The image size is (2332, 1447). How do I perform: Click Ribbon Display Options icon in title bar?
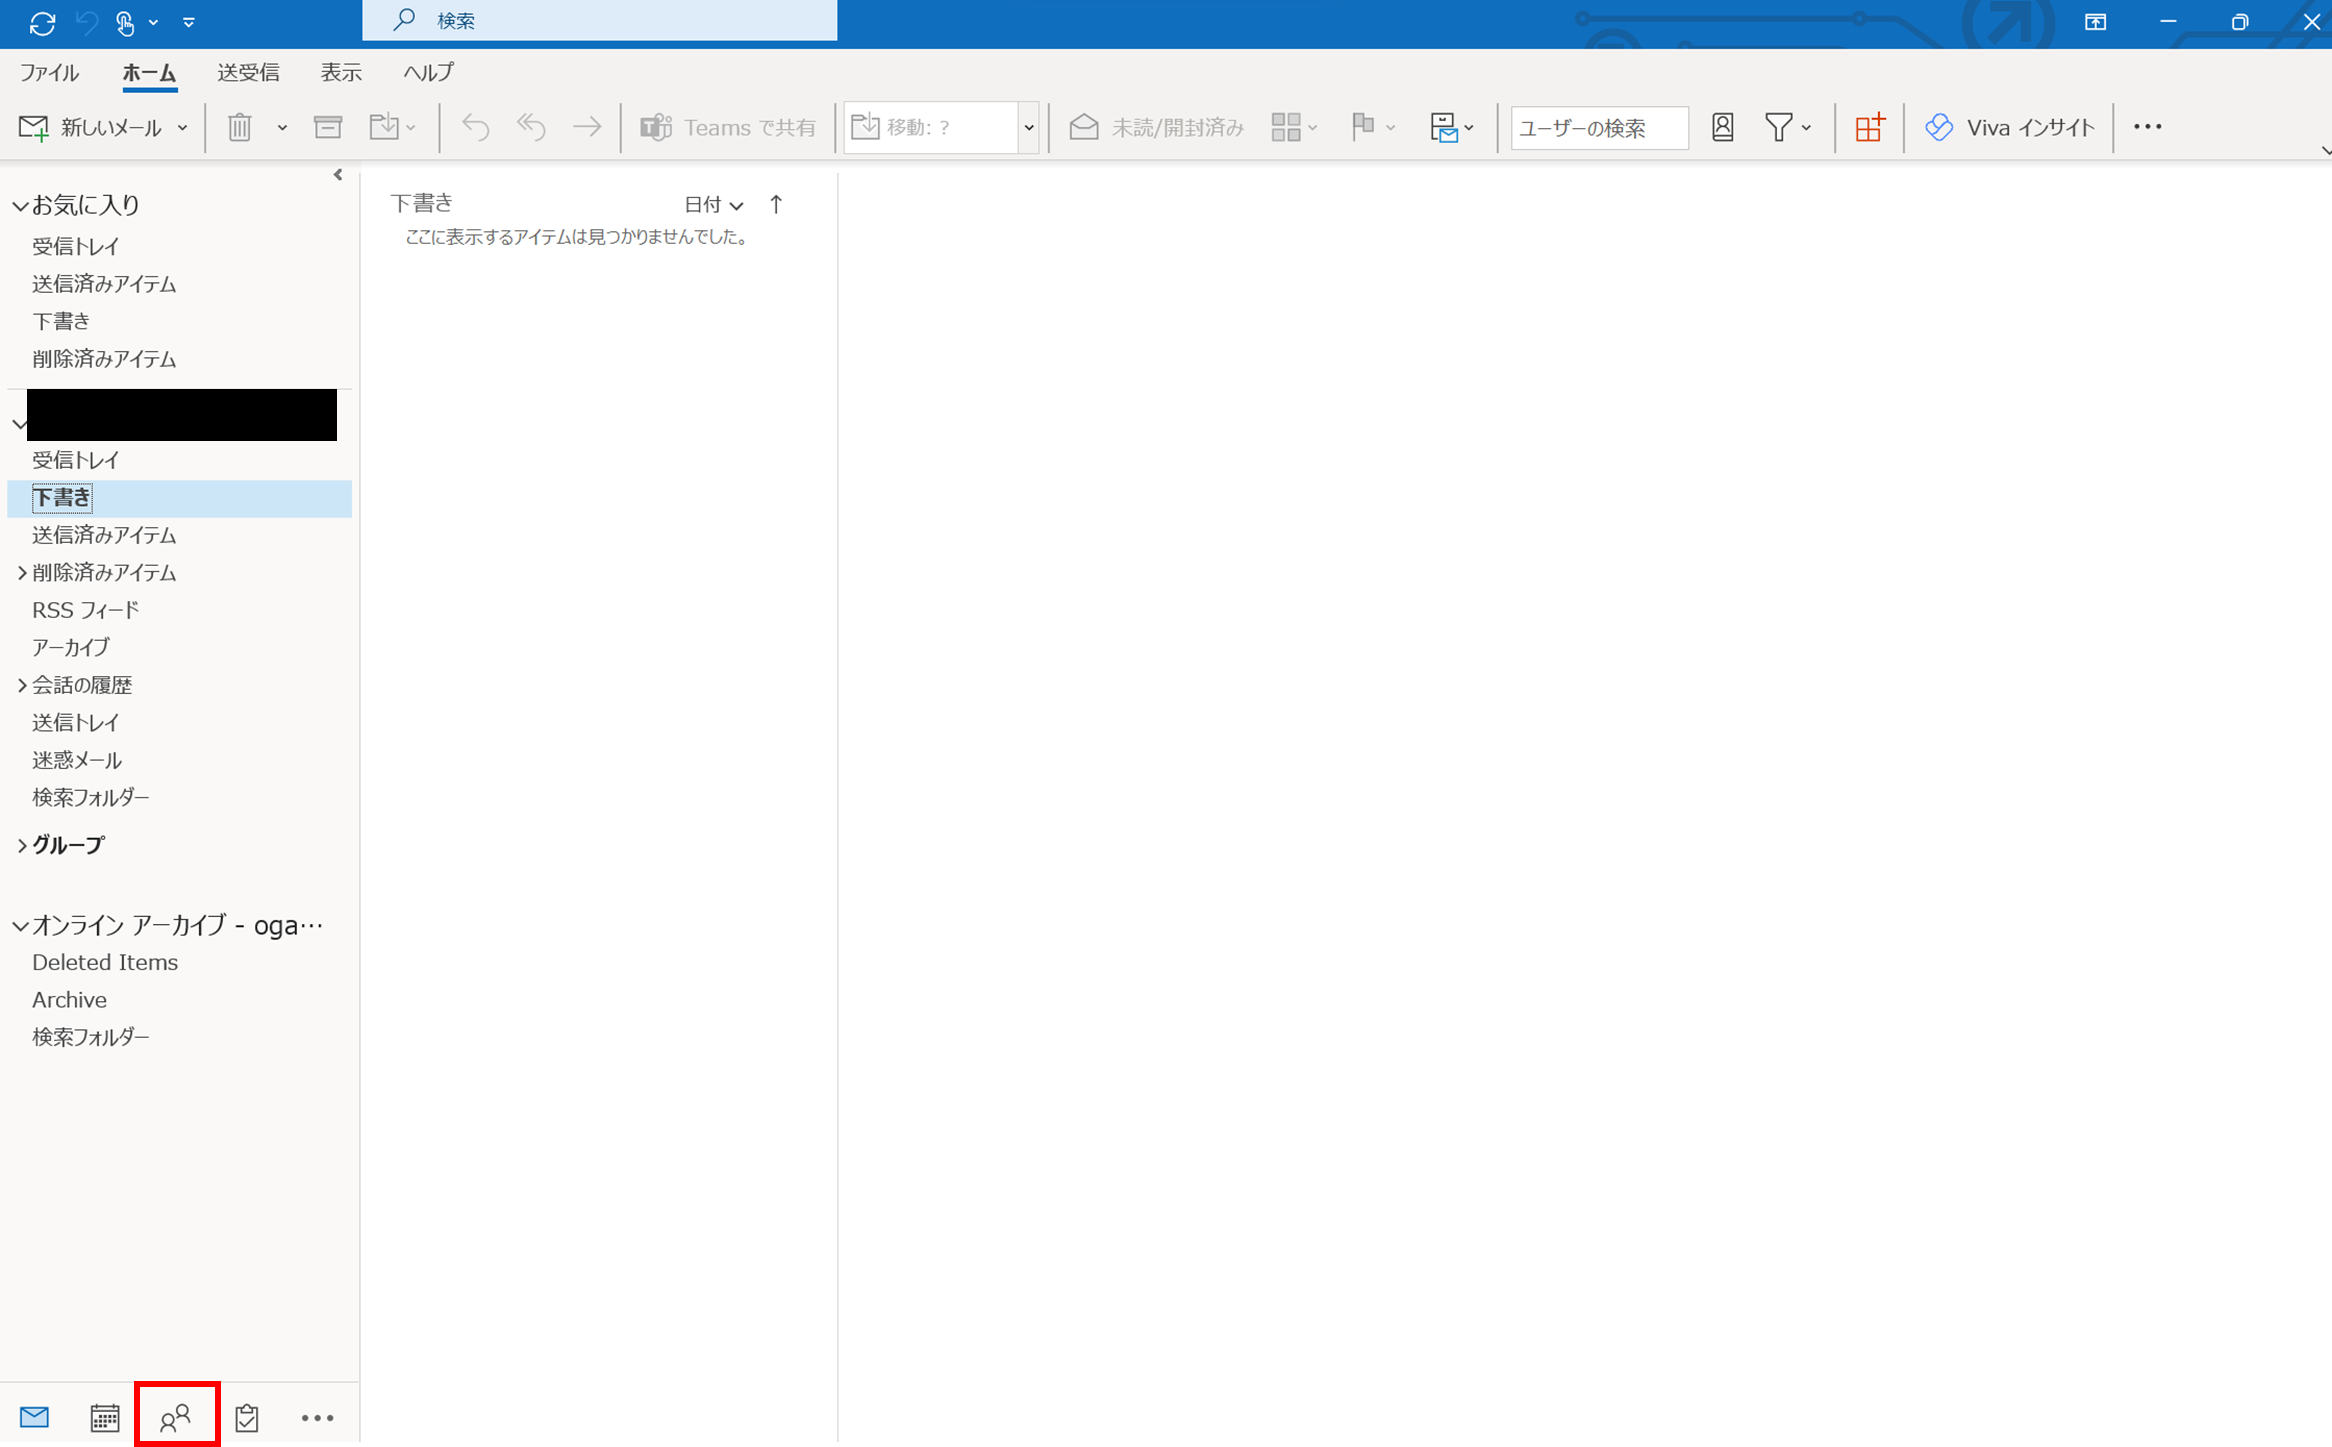tap(2095, 22)
